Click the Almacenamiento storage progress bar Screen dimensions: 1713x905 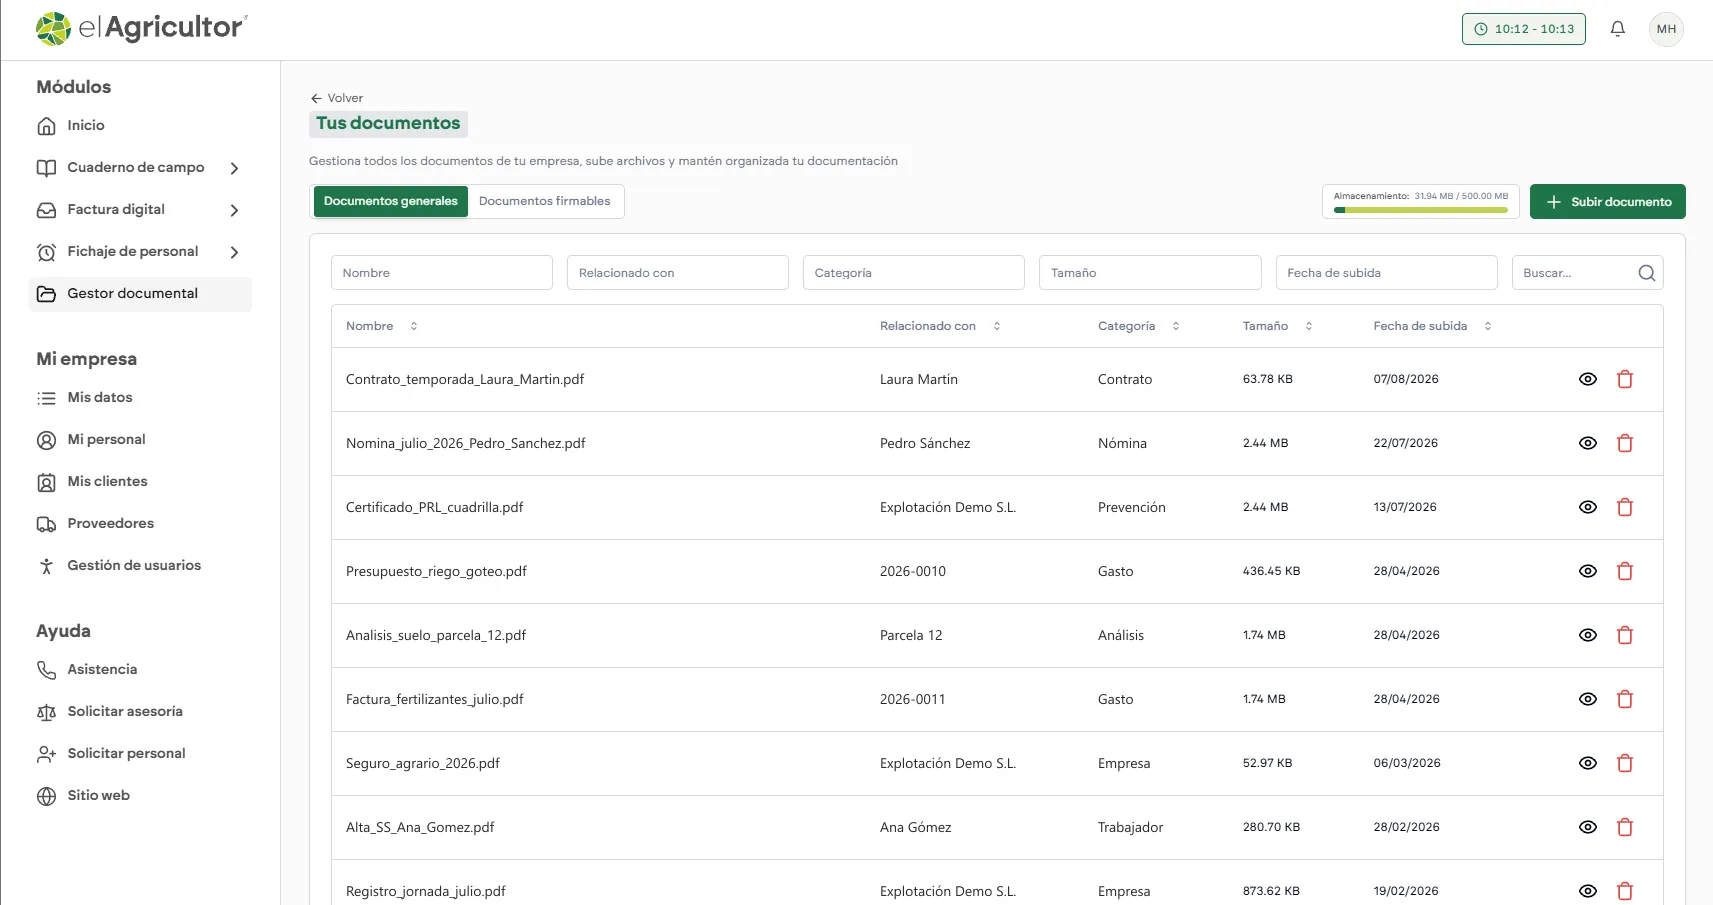[x=1420, y=210]
